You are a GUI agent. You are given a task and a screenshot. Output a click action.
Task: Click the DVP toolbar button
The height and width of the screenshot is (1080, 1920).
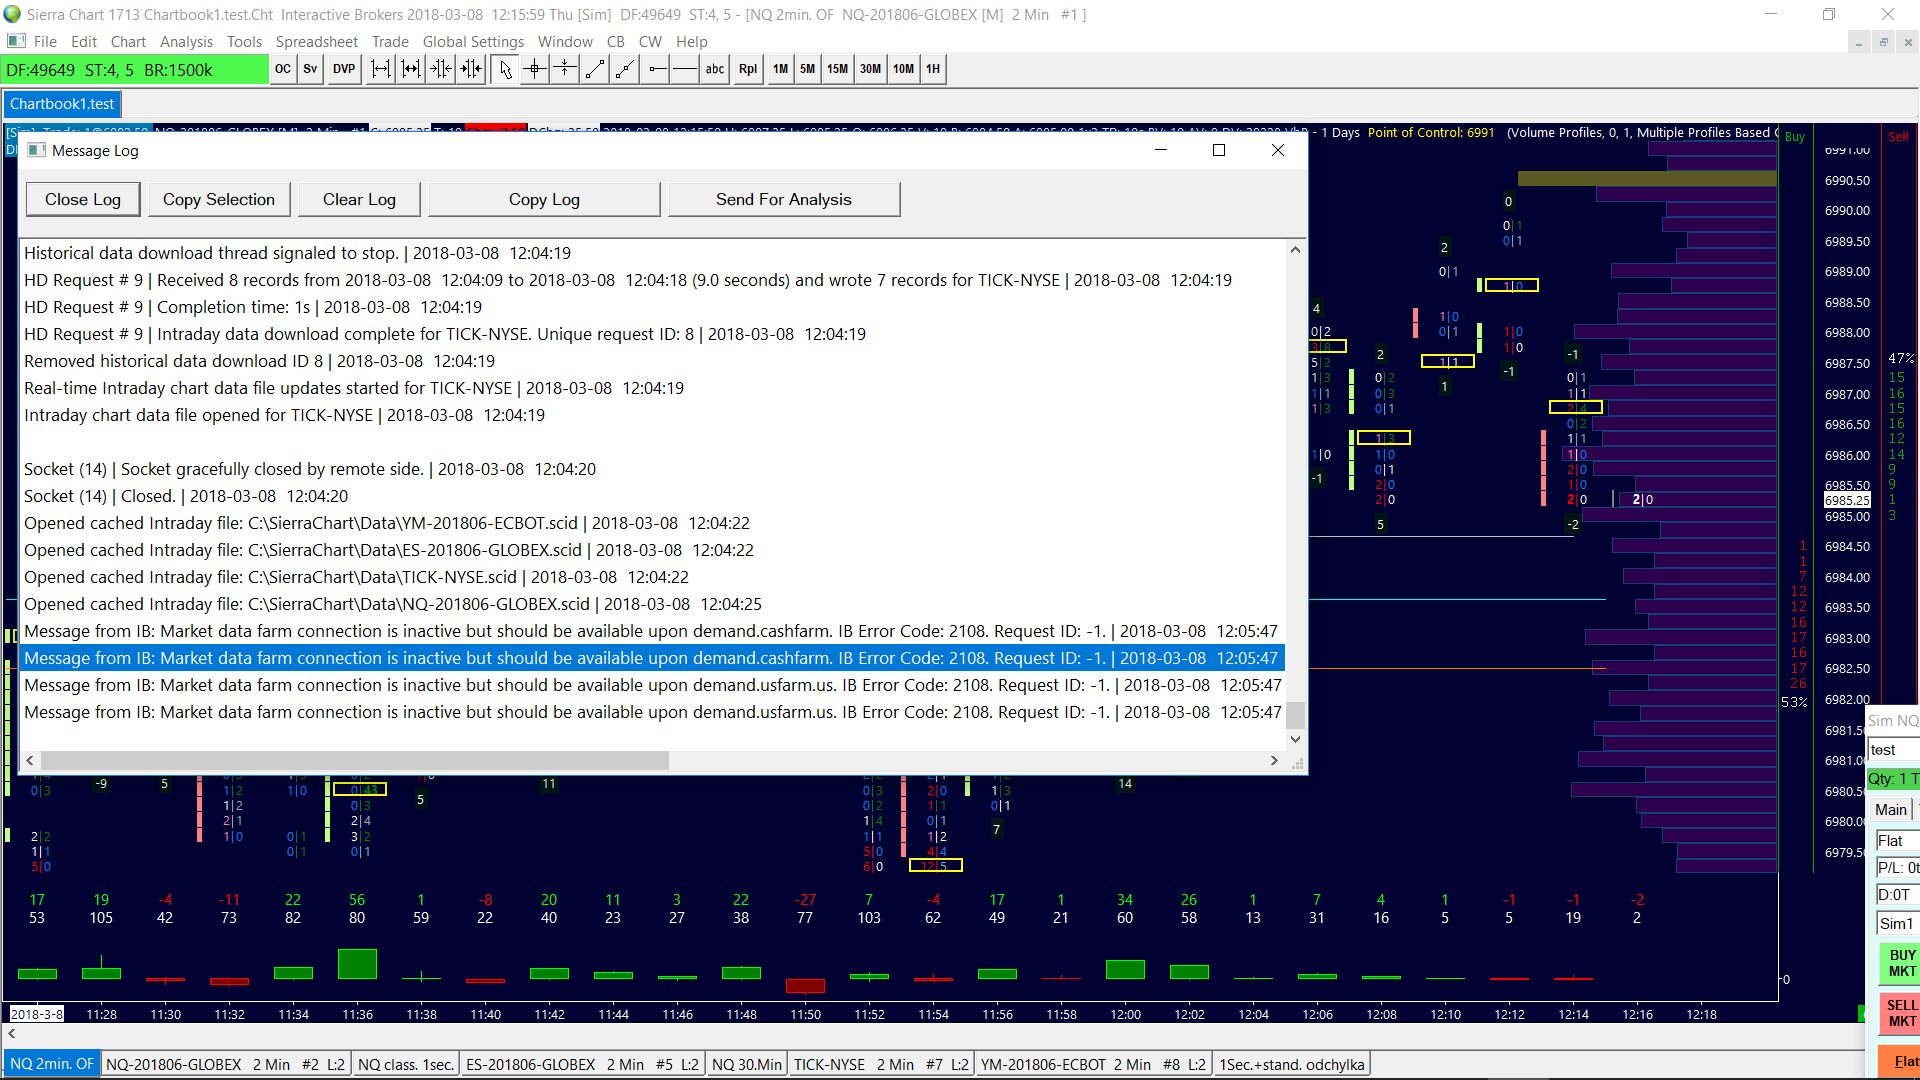[x=344, y=69]
